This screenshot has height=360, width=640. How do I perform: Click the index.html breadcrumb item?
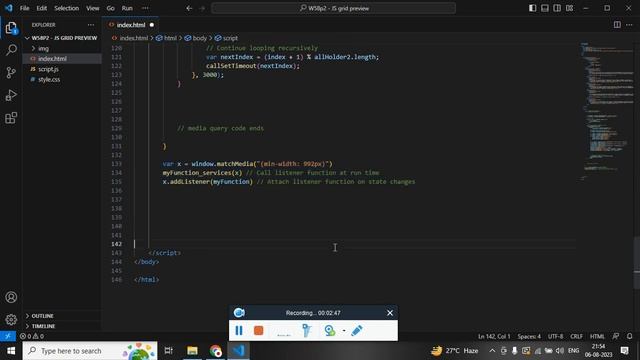click(130, 38)
